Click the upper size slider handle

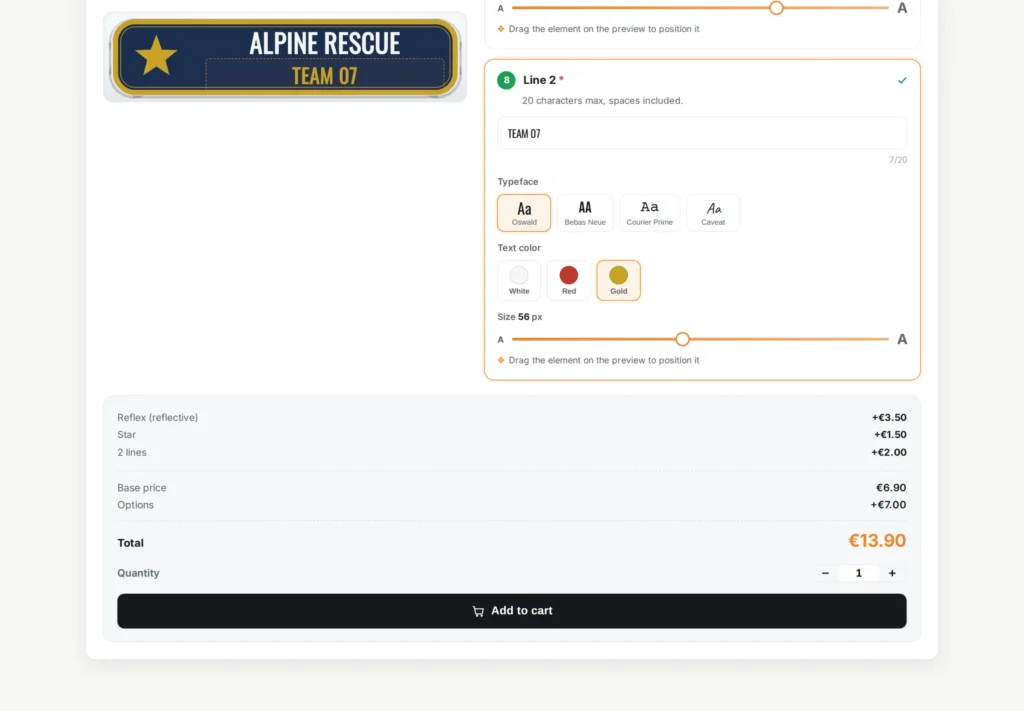(x=776, y=8)
